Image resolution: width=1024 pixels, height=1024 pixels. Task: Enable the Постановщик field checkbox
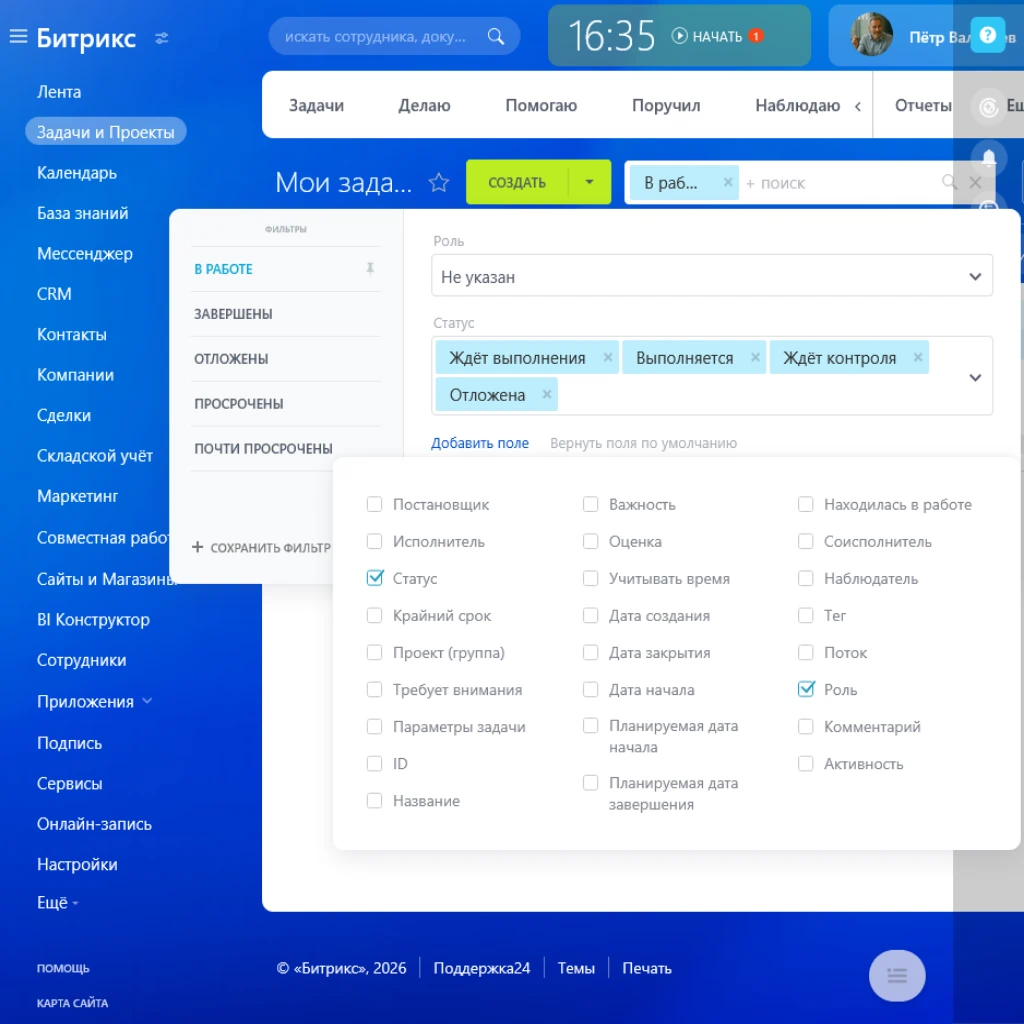click(x=375, y=505)
